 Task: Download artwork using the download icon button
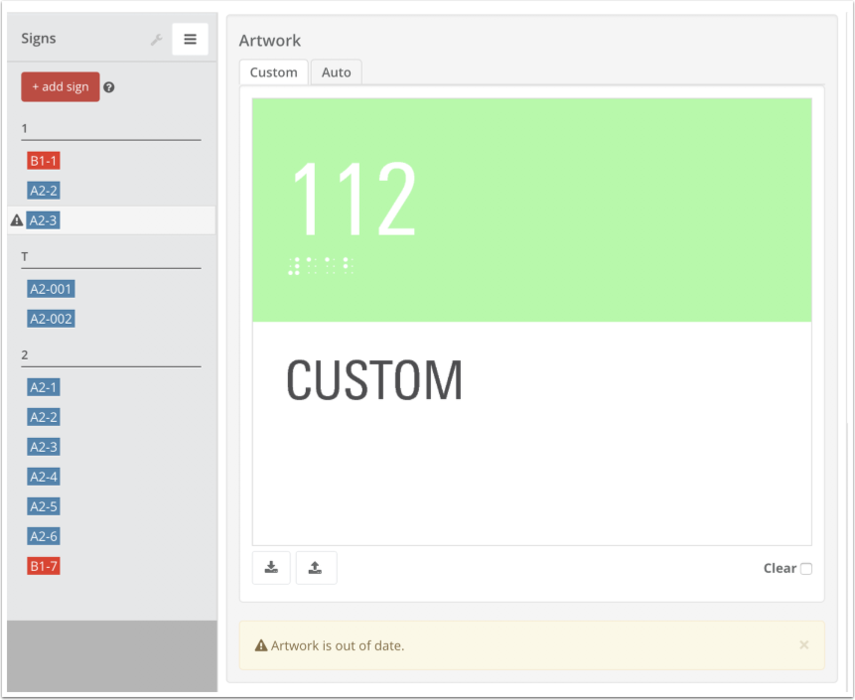click(x=271, y=568)
